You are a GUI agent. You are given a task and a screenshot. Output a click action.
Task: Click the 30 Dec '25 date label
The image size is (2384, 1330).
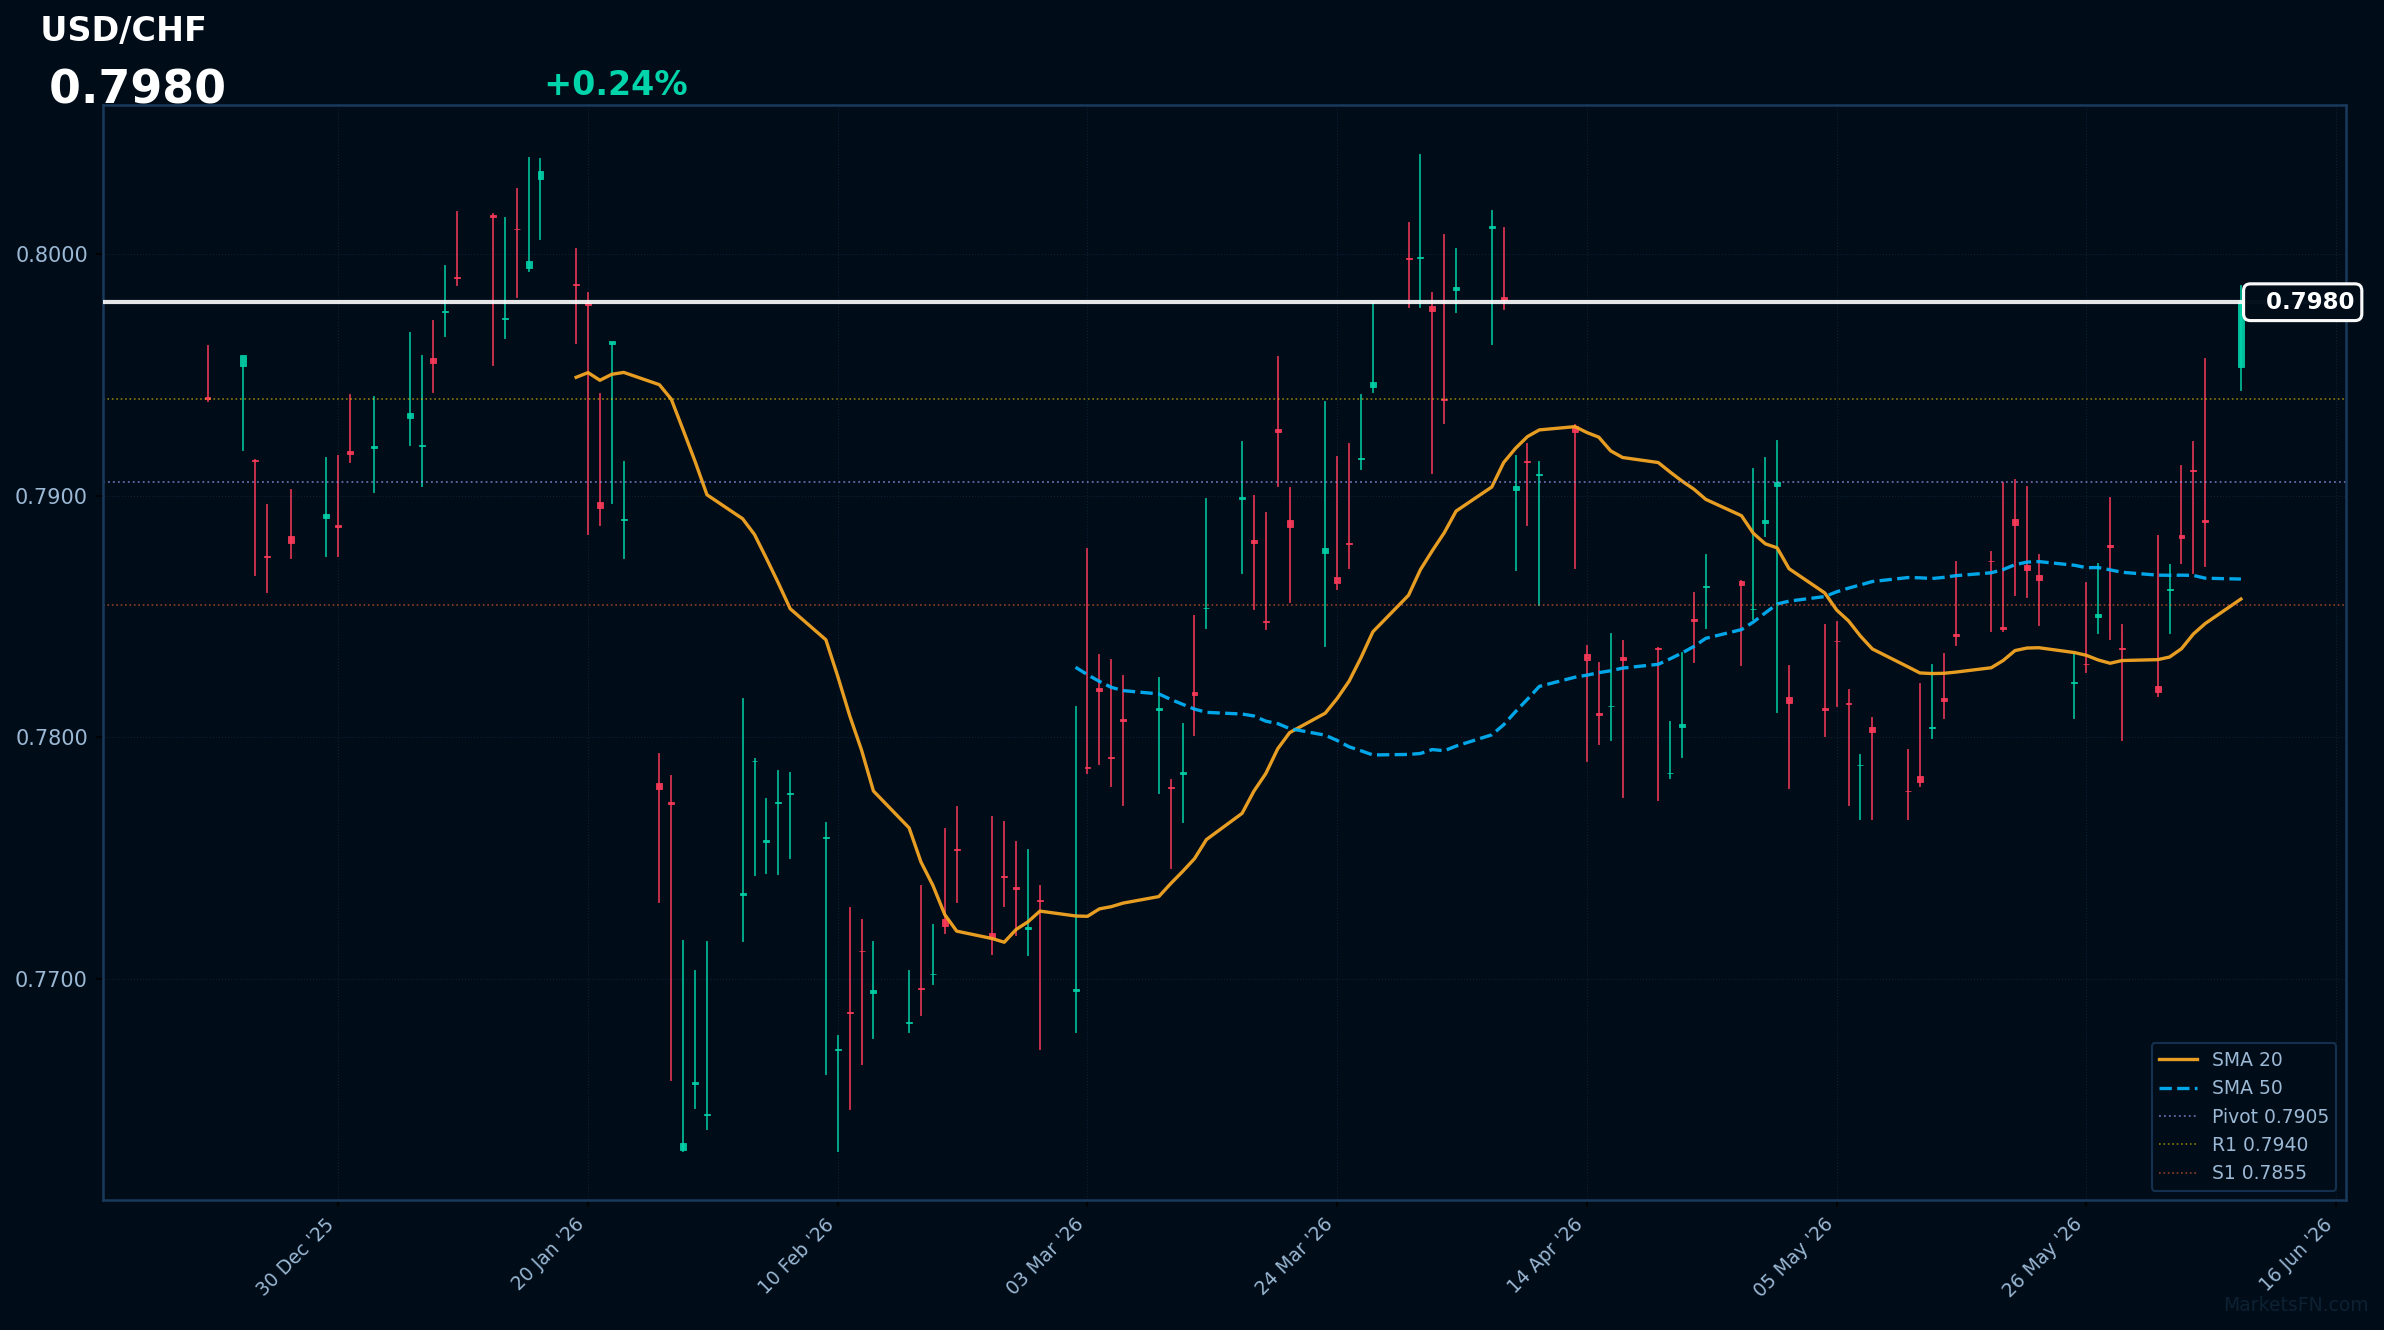pyautogui.click(x=294, y=1257)
